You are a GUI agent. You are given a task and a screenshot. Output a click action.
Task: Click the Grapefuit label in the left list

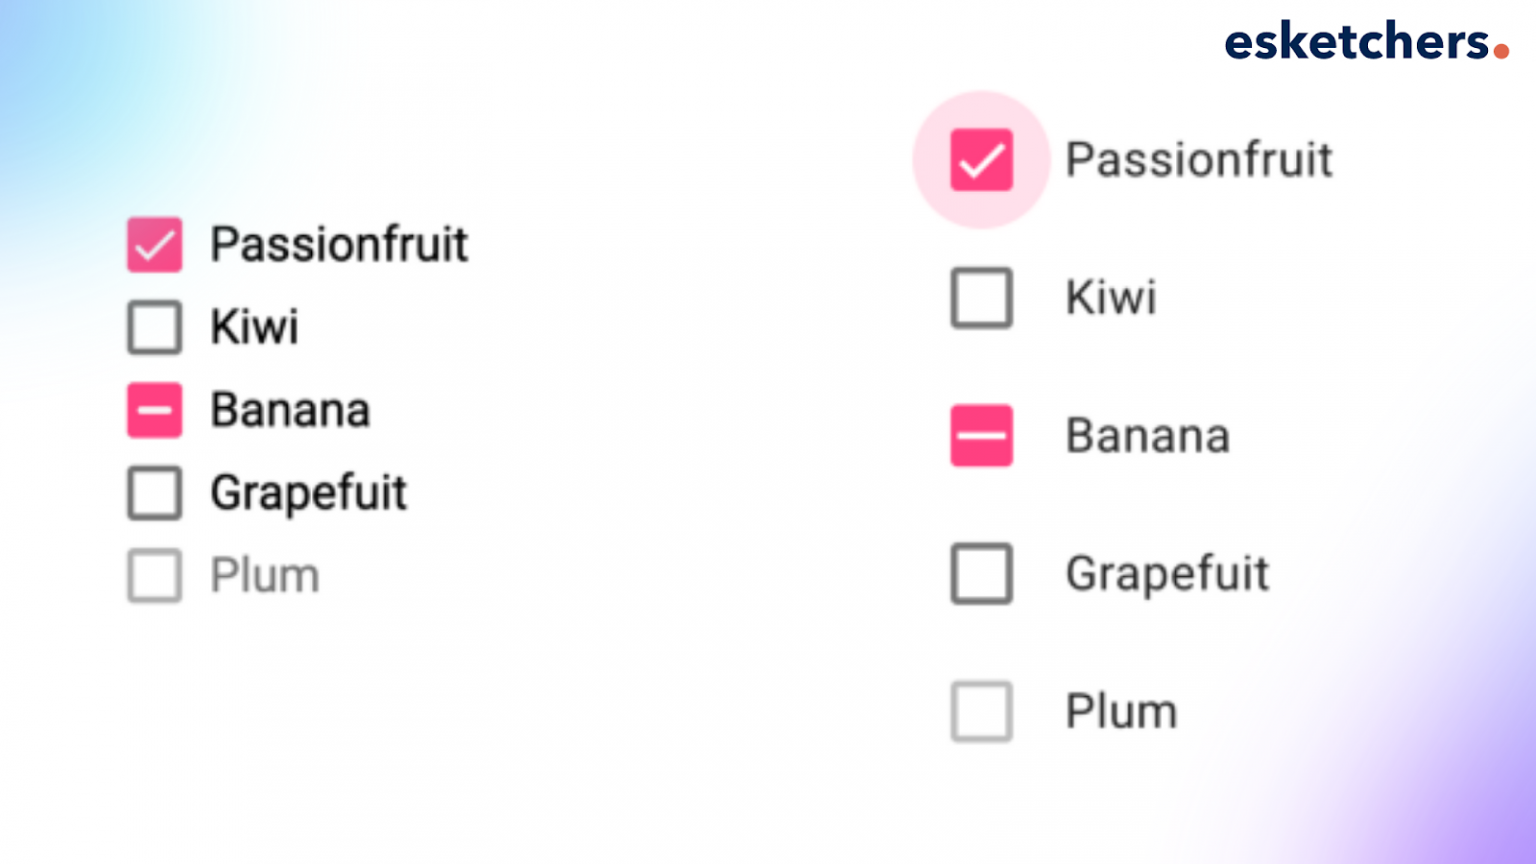(x=308, y=493)
